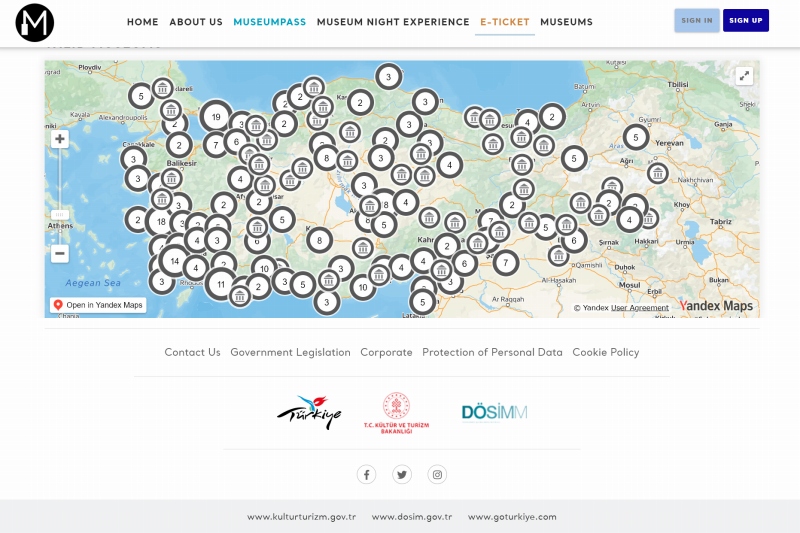
Task: Zoom in on the map
Action: click(x=60, y=139)
